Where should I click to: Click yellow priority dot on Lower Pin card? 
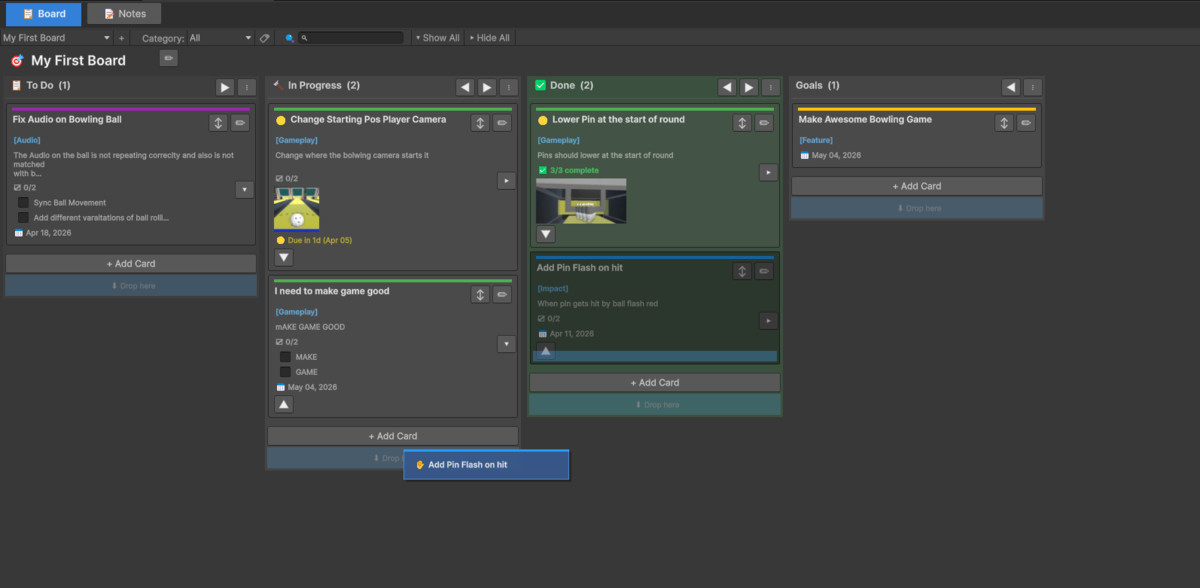coord(543,120)
